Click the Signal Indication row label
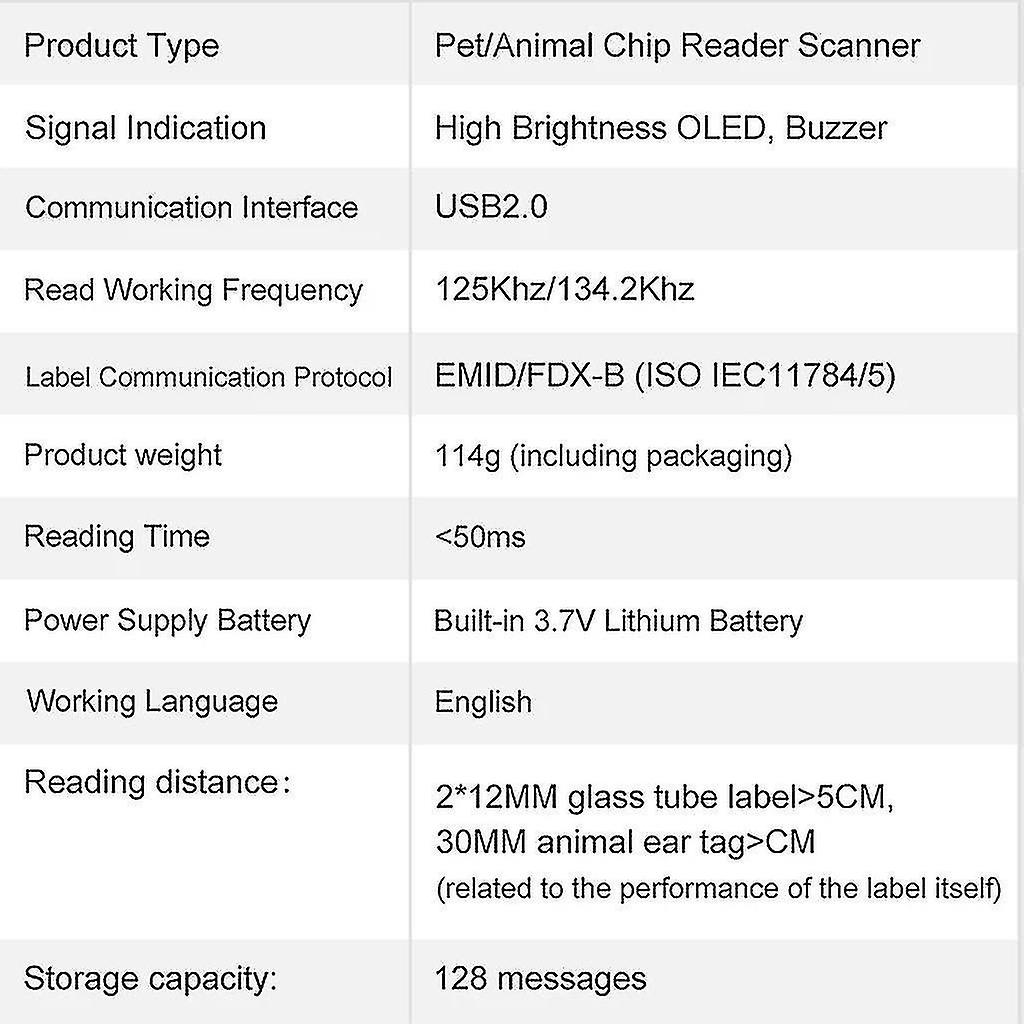Screen dimensions: 1024x1024 [x=145, y=128]
